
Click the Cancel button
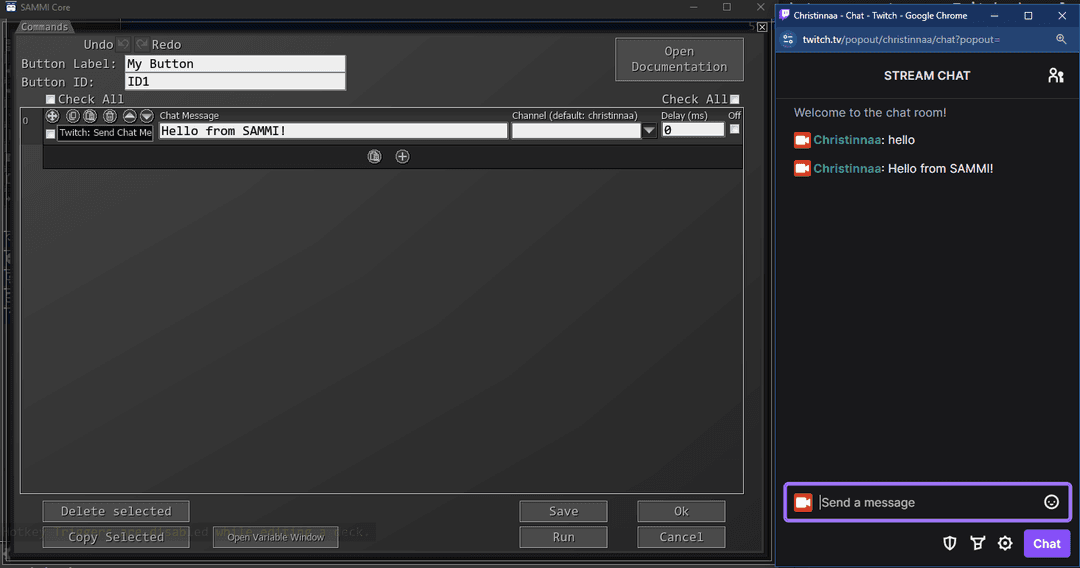(681, 537)
